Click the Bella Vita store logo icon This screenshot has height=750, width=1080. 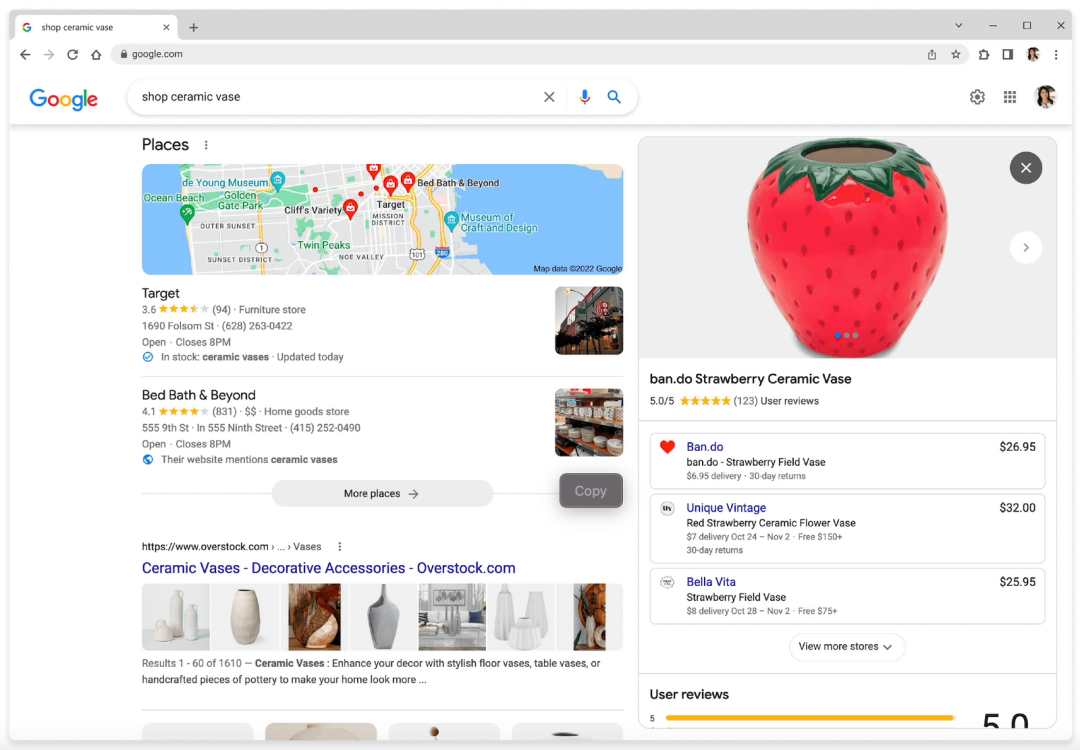click(x=667, y=583)
